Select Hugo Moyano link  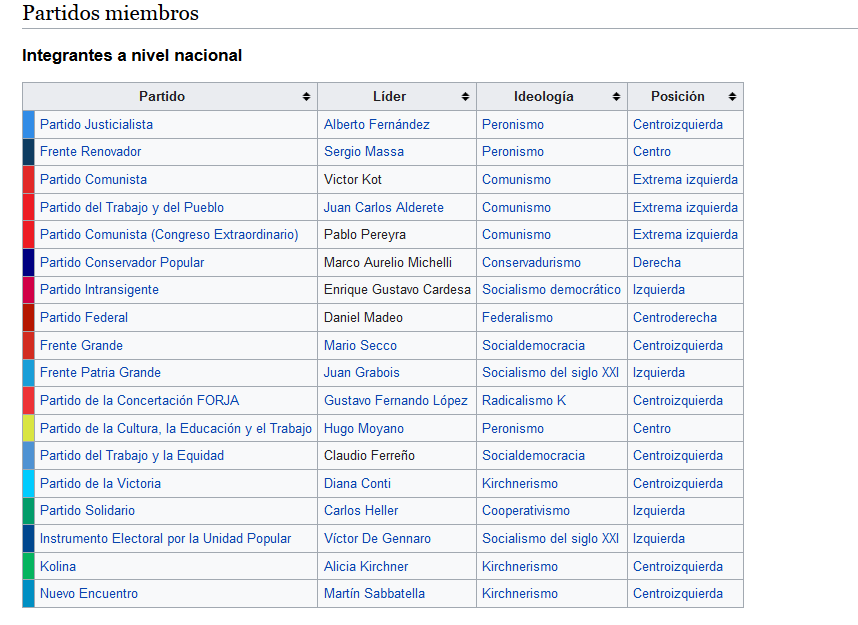(364, 428)
